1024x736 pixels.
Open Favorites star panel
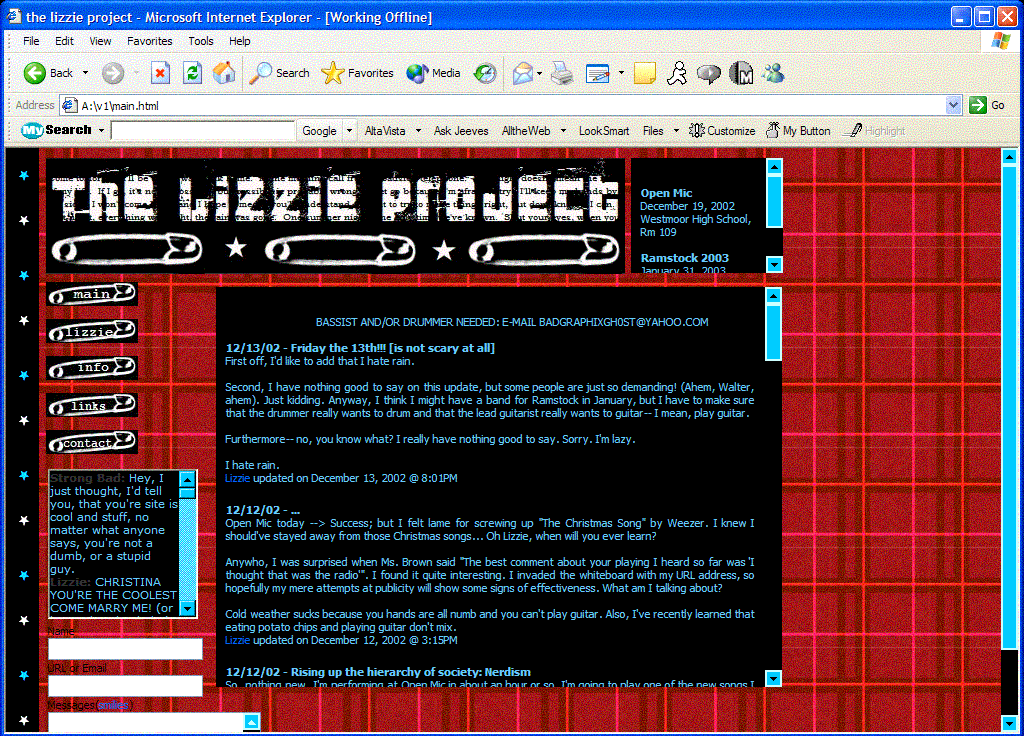357,73
